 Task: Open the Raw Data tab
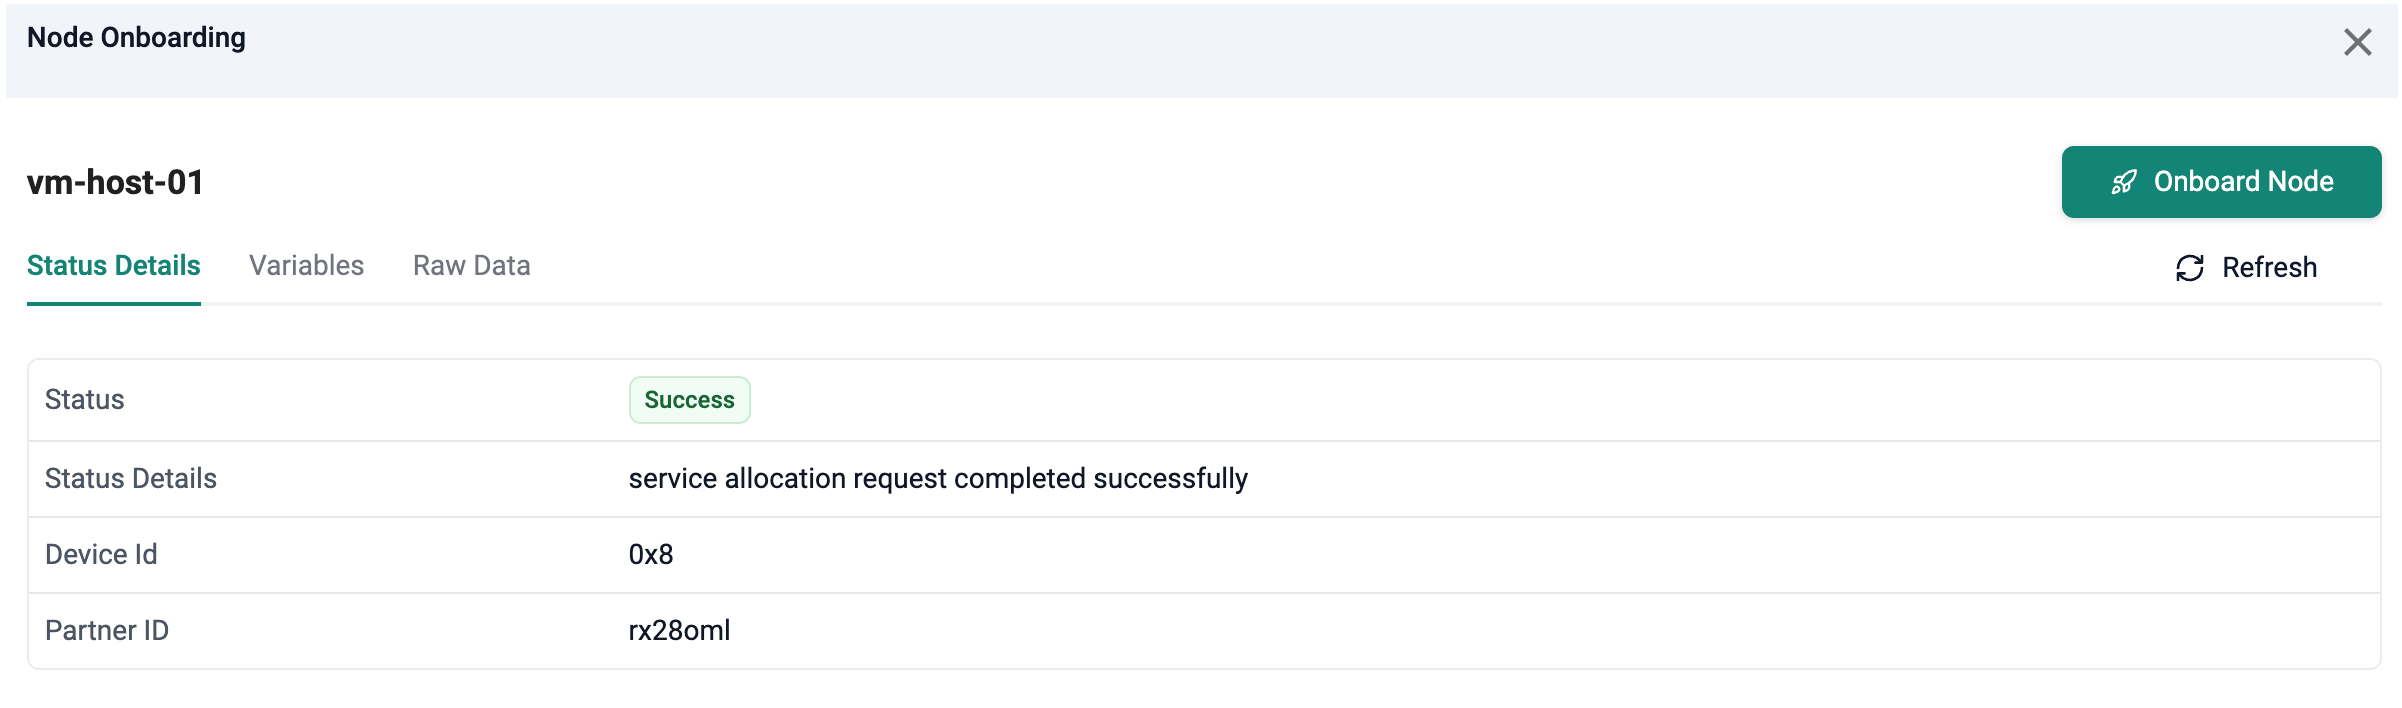(471, 266)
